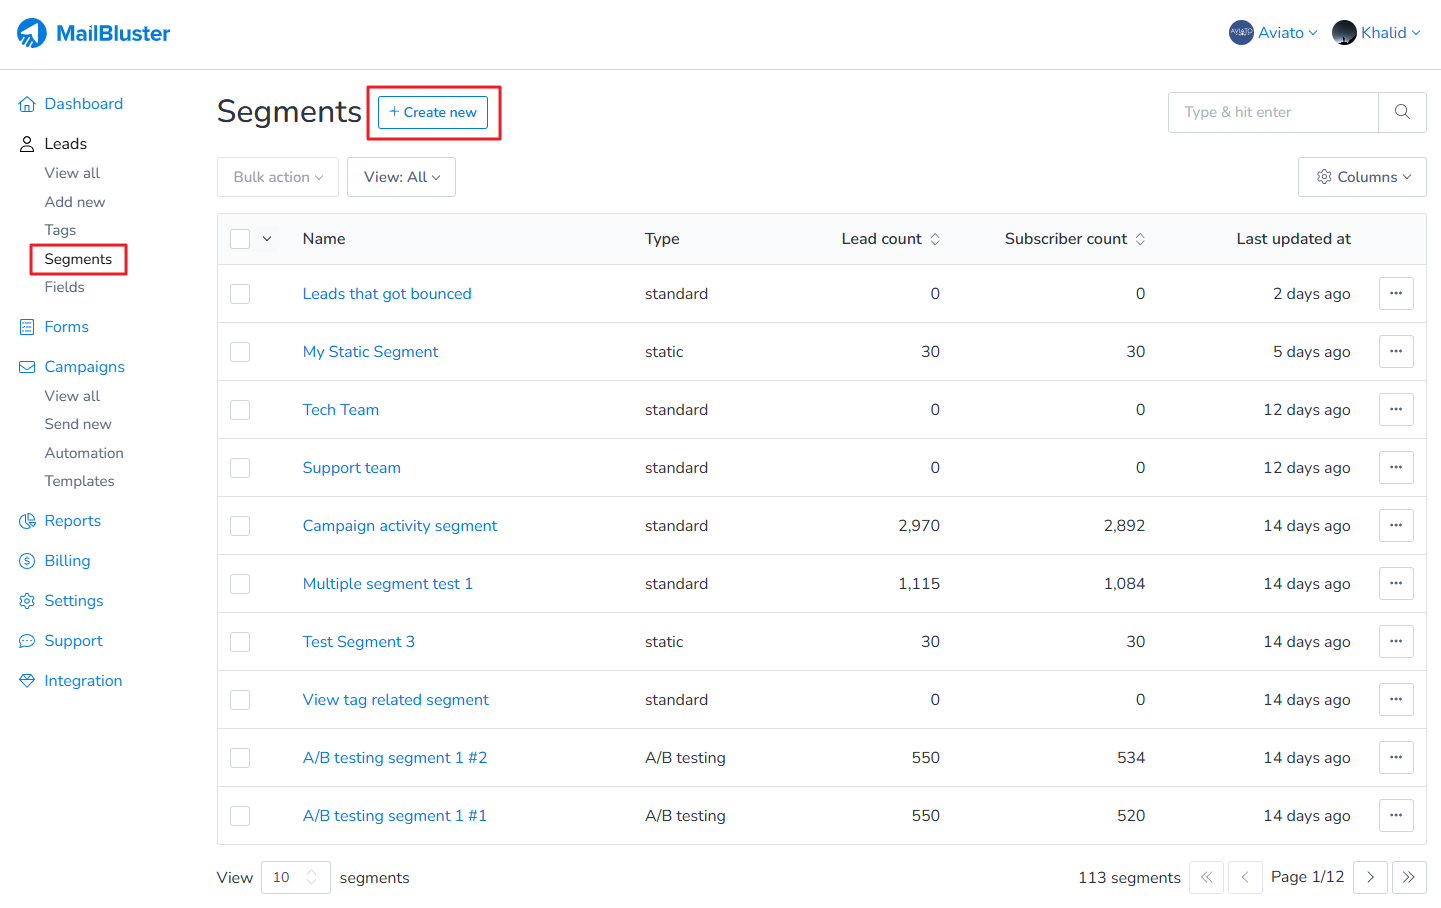Check the Leads that got bounced checkbox
1441x908 pixels.
coord(240,294)
